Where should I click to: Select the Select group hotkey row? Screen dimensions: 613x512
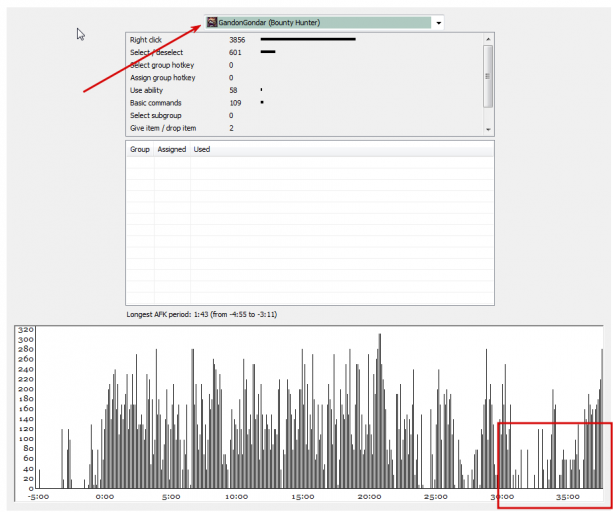coord(305,65)
